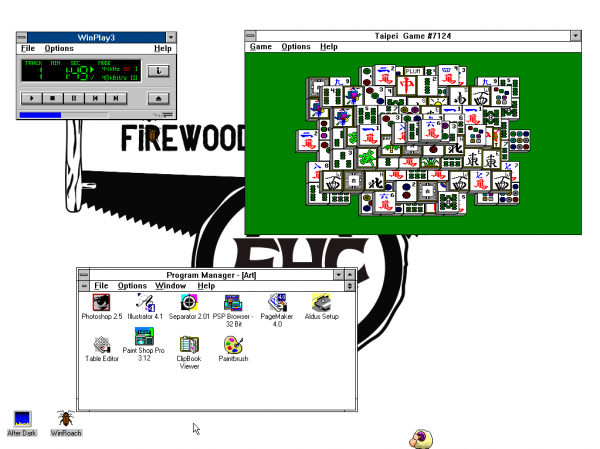The height and width of the screenshot is (449, 600).
Task: Open the WinPlay3 control-menu box
Action: 22,38
